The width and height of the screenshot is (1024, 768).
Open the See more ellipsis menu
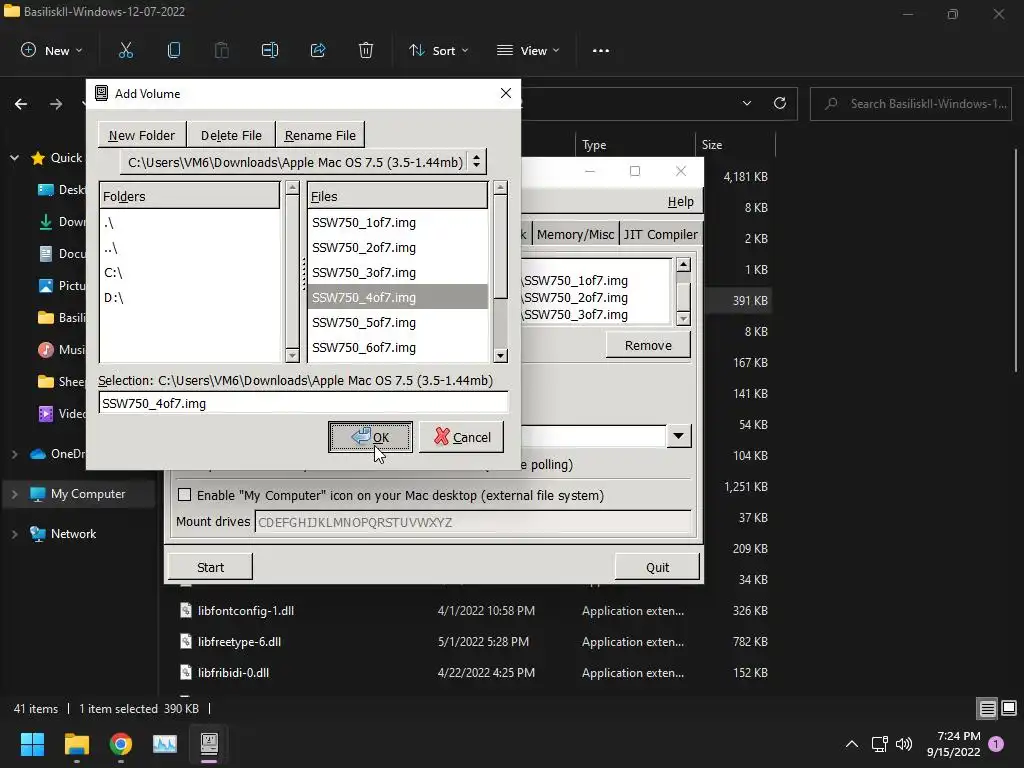(x=601, y=50)
